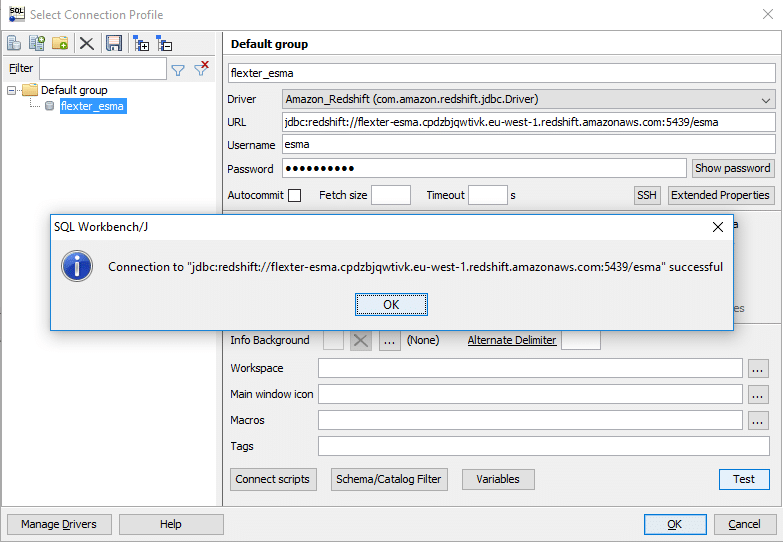The width and height of the screenshot is (783, 542).
Task: Click the Tags text field
Action: point(543,447)
